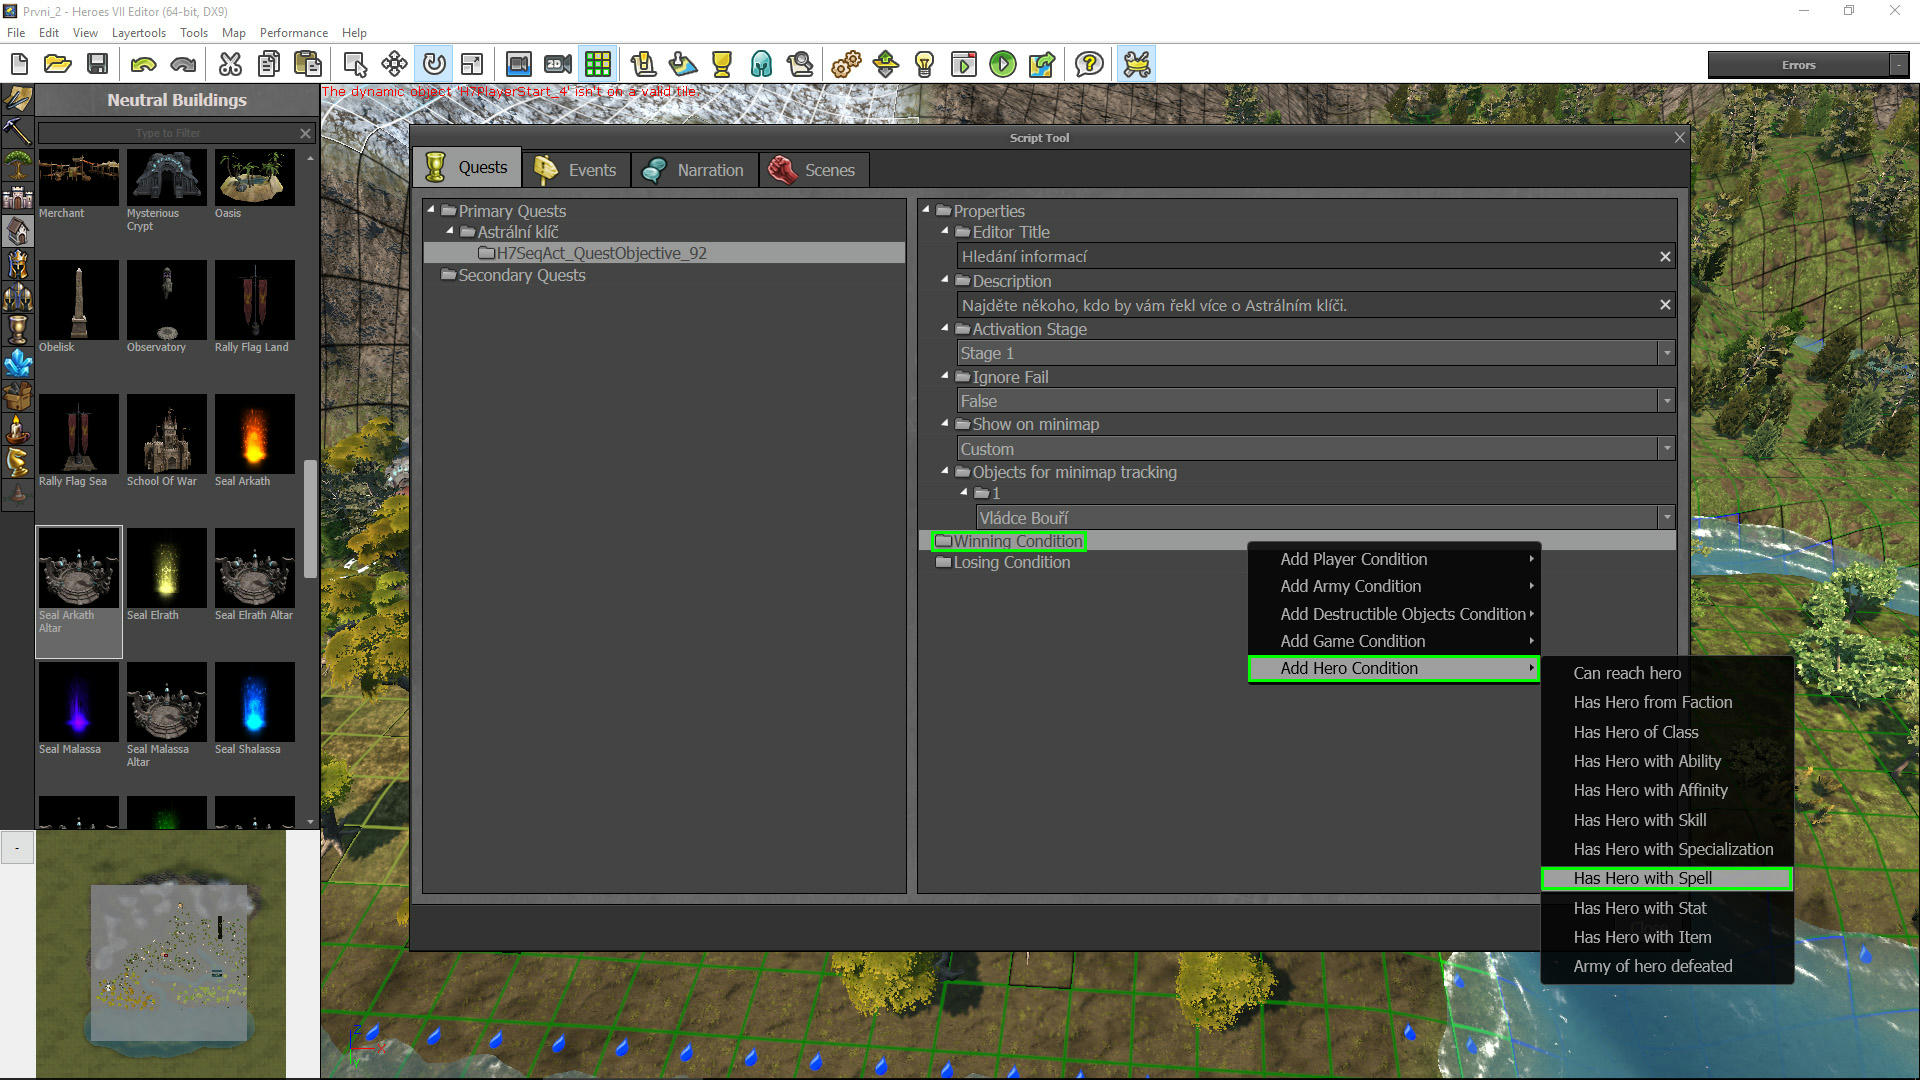Open the castle towns category
The width and height of the screenshot is (1920, 1080).
[x=18, y=197]
